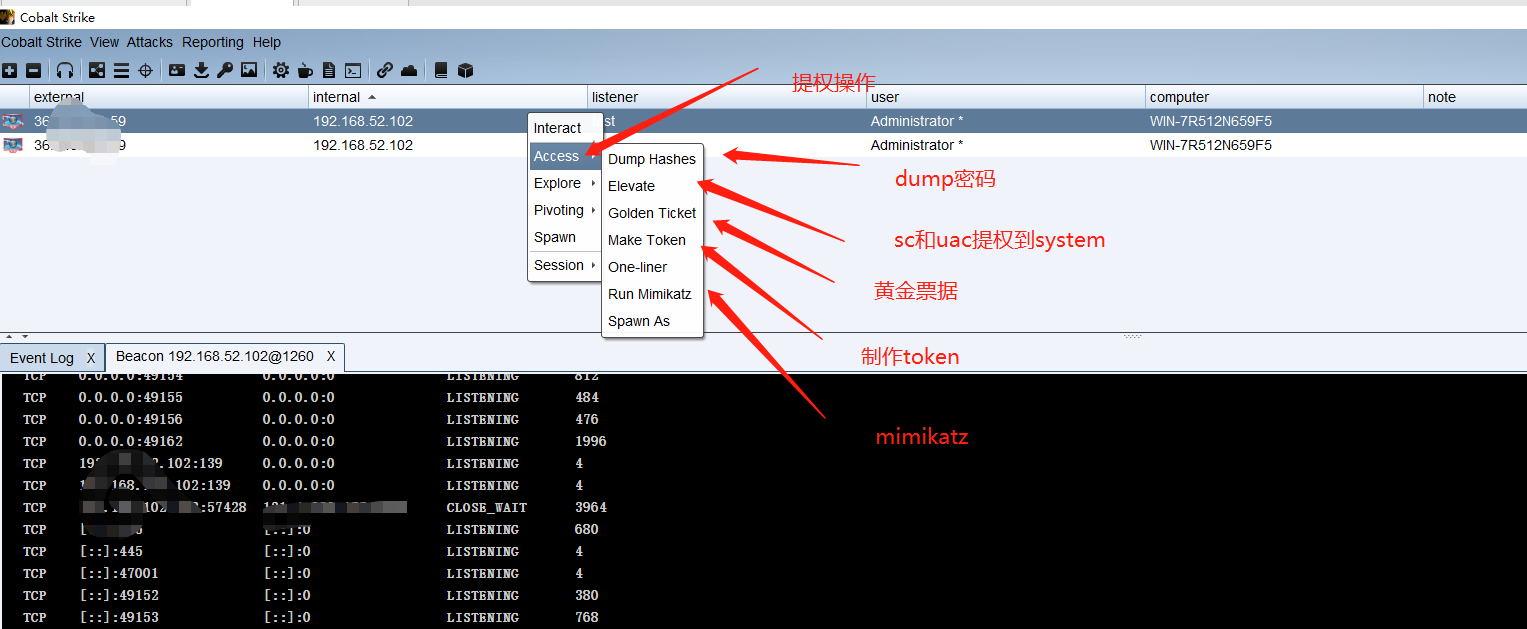
Task: Close the Event Log tab
Action: 91,358
